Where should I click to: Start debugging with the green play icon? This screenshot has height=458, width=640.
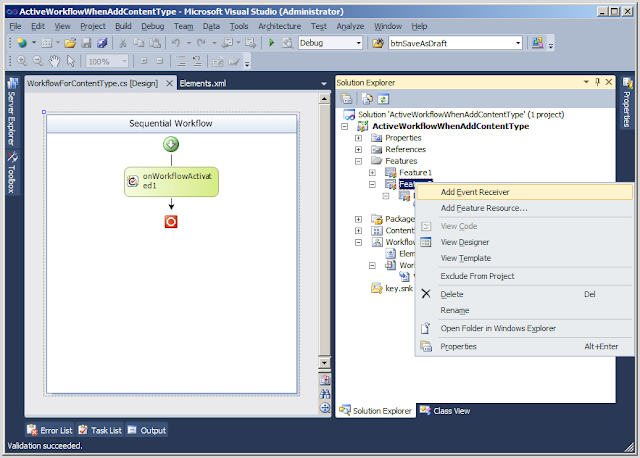click(271, 43)
